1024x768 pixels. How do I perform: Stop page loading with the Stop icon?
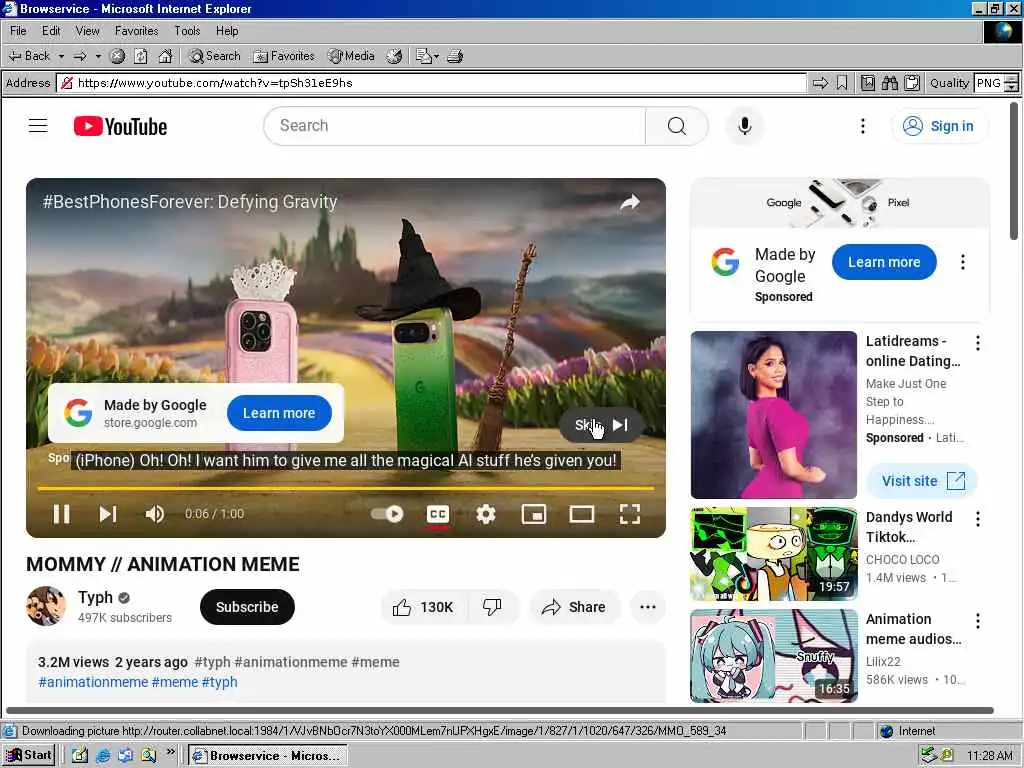(117, 56)
